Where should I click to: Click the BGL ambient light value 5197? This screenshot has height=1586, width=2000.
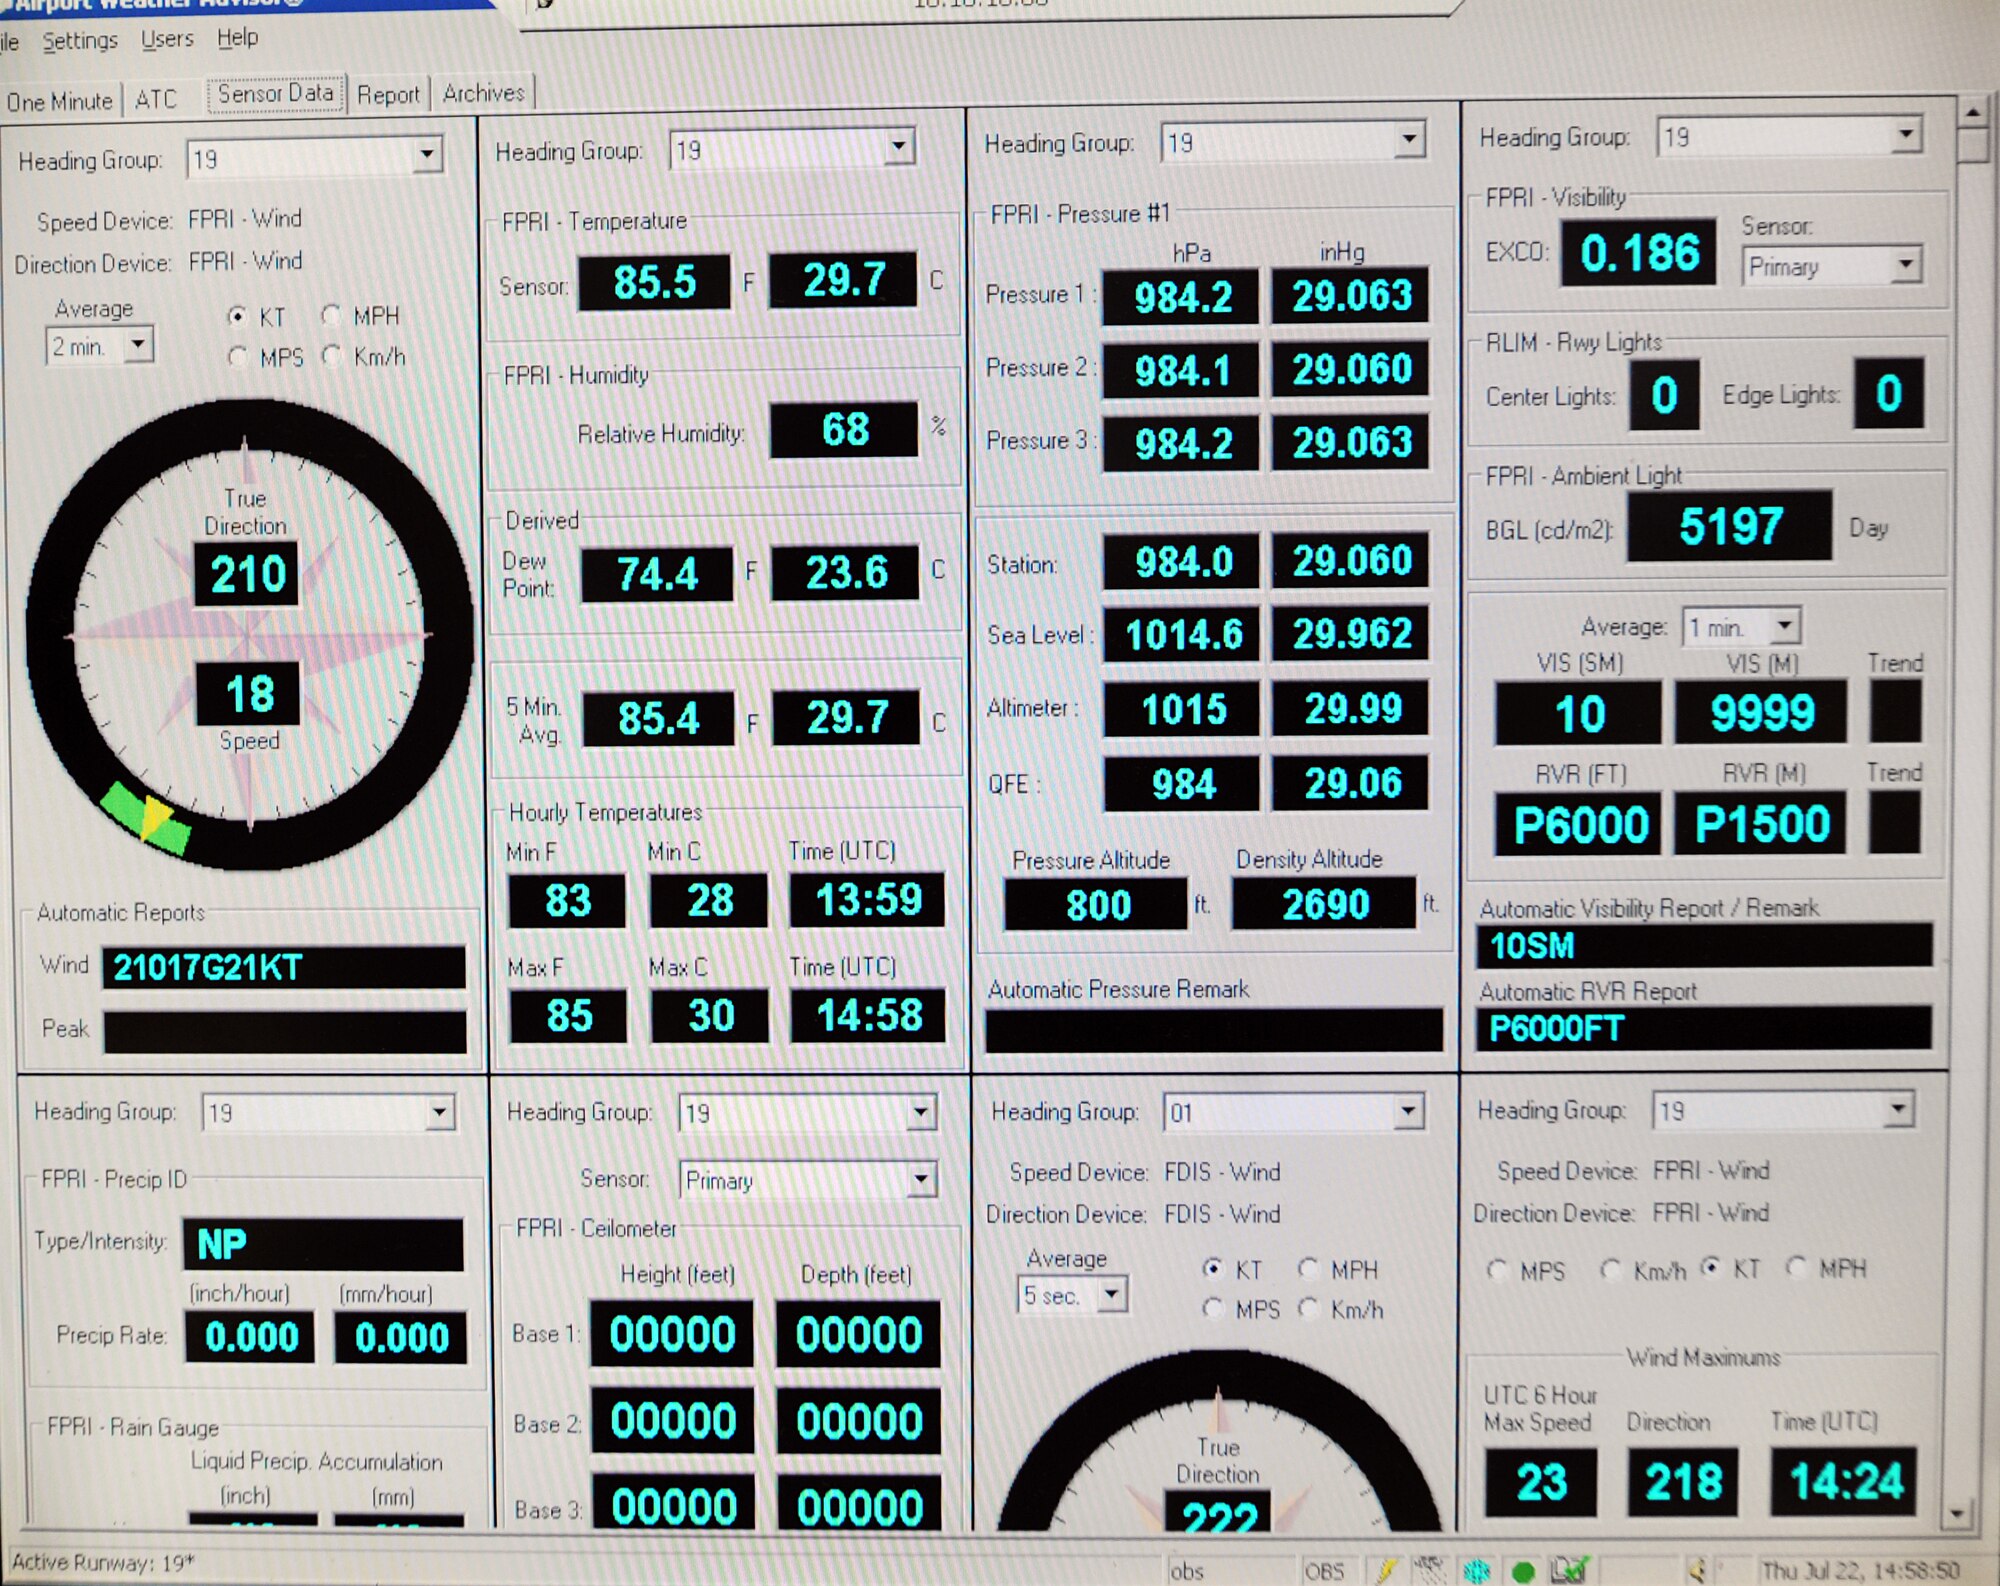pos(1730,526)
